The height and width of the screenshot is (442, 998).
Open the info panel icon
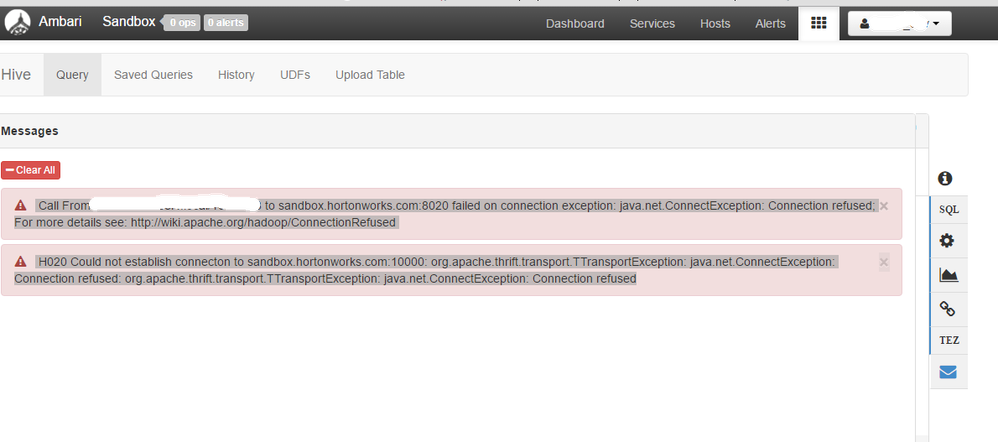pyautogui.click(x=945, y=178)
